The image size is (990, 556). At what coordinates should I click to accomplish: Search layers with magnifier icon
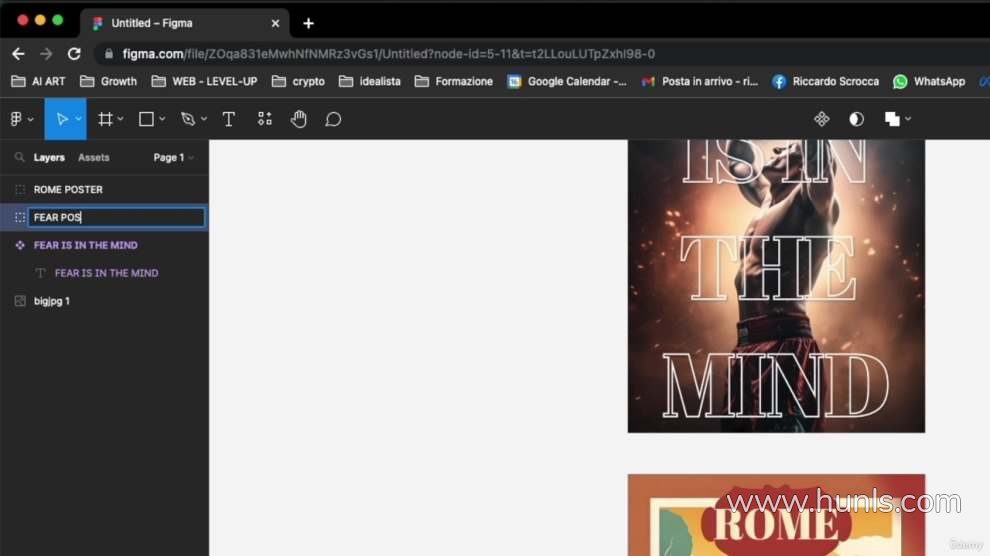coord(20,157)
